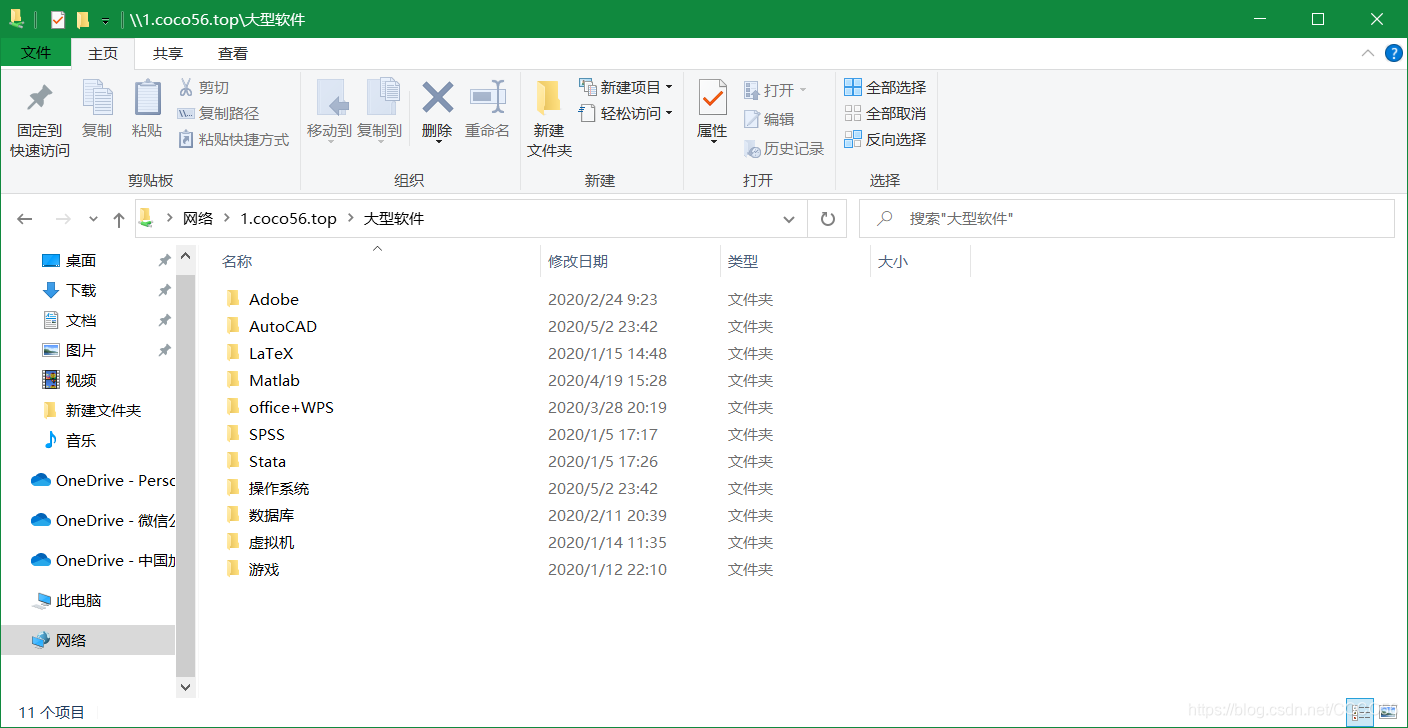1408x728 pixels.
Task: Click the Delete (删除) X icon
Action: coord(437,98)
